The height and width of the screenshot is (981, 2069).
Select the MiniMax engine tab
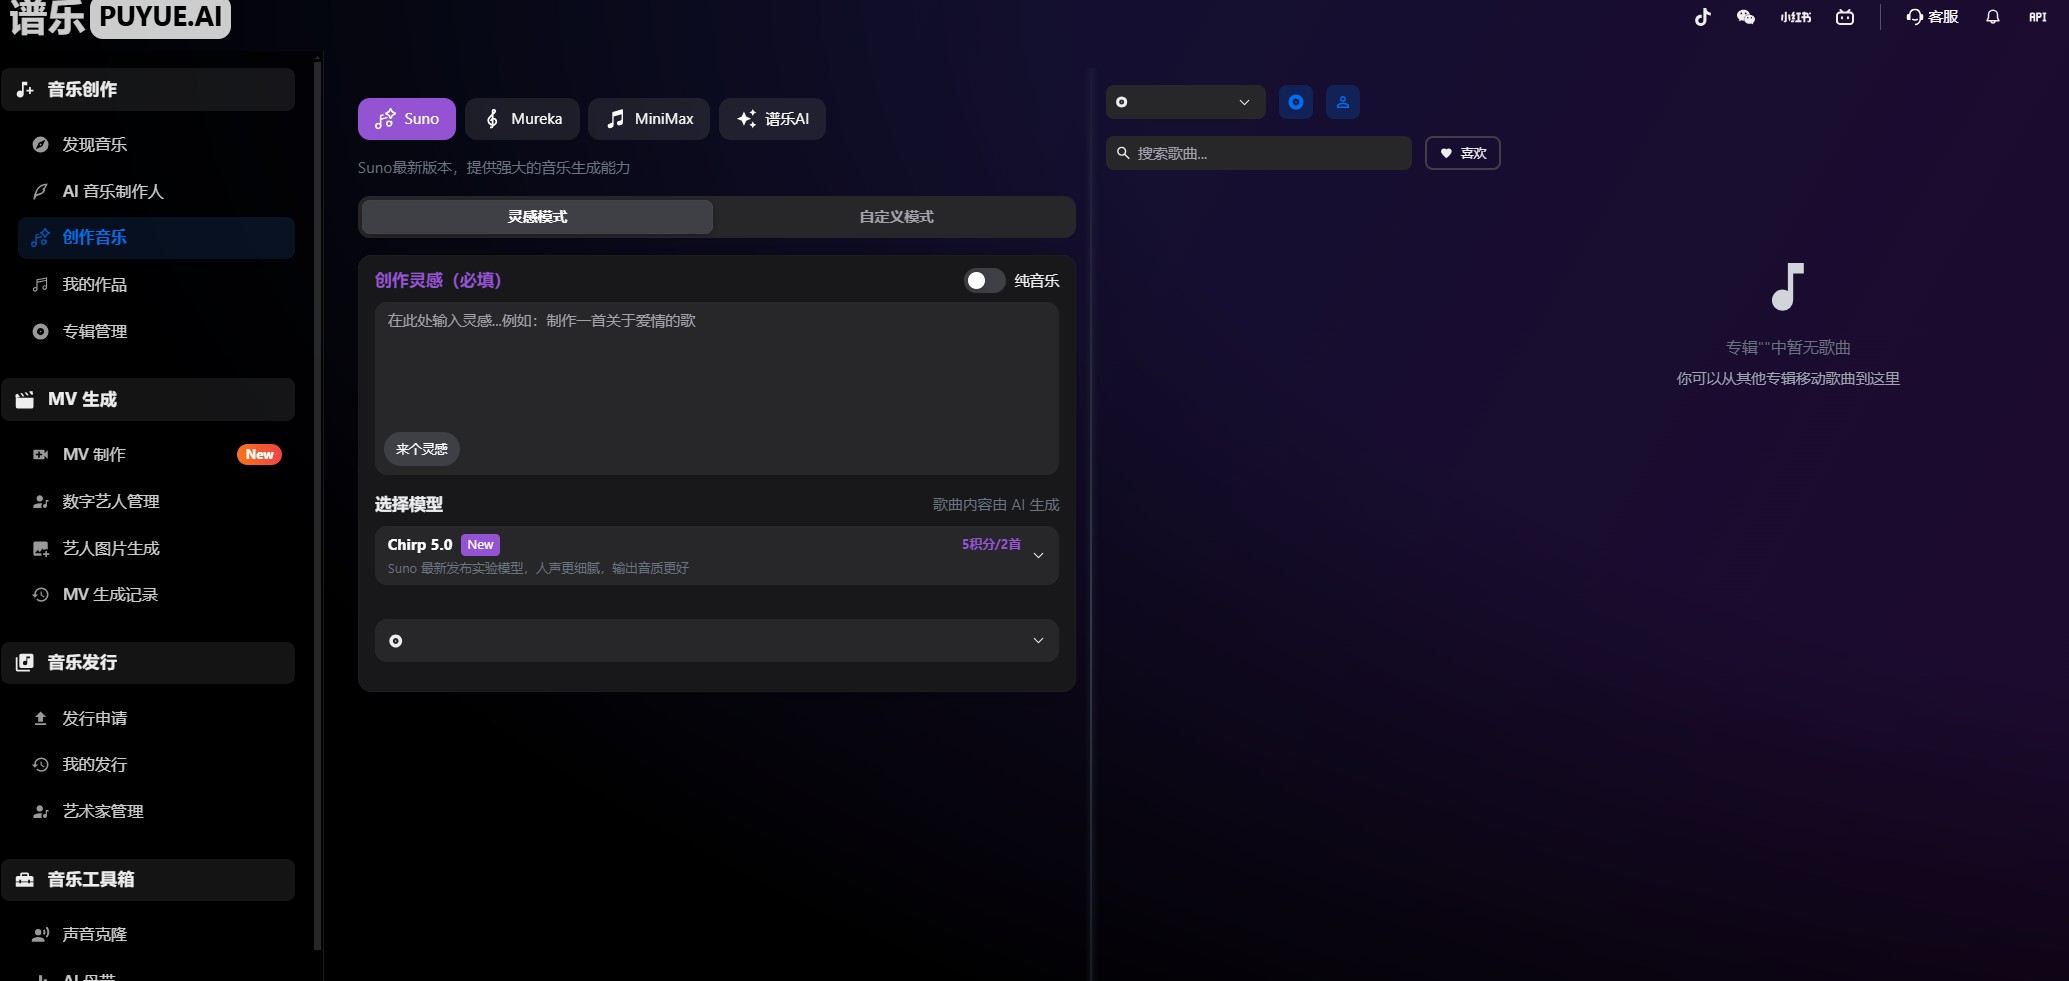[649, 119]
